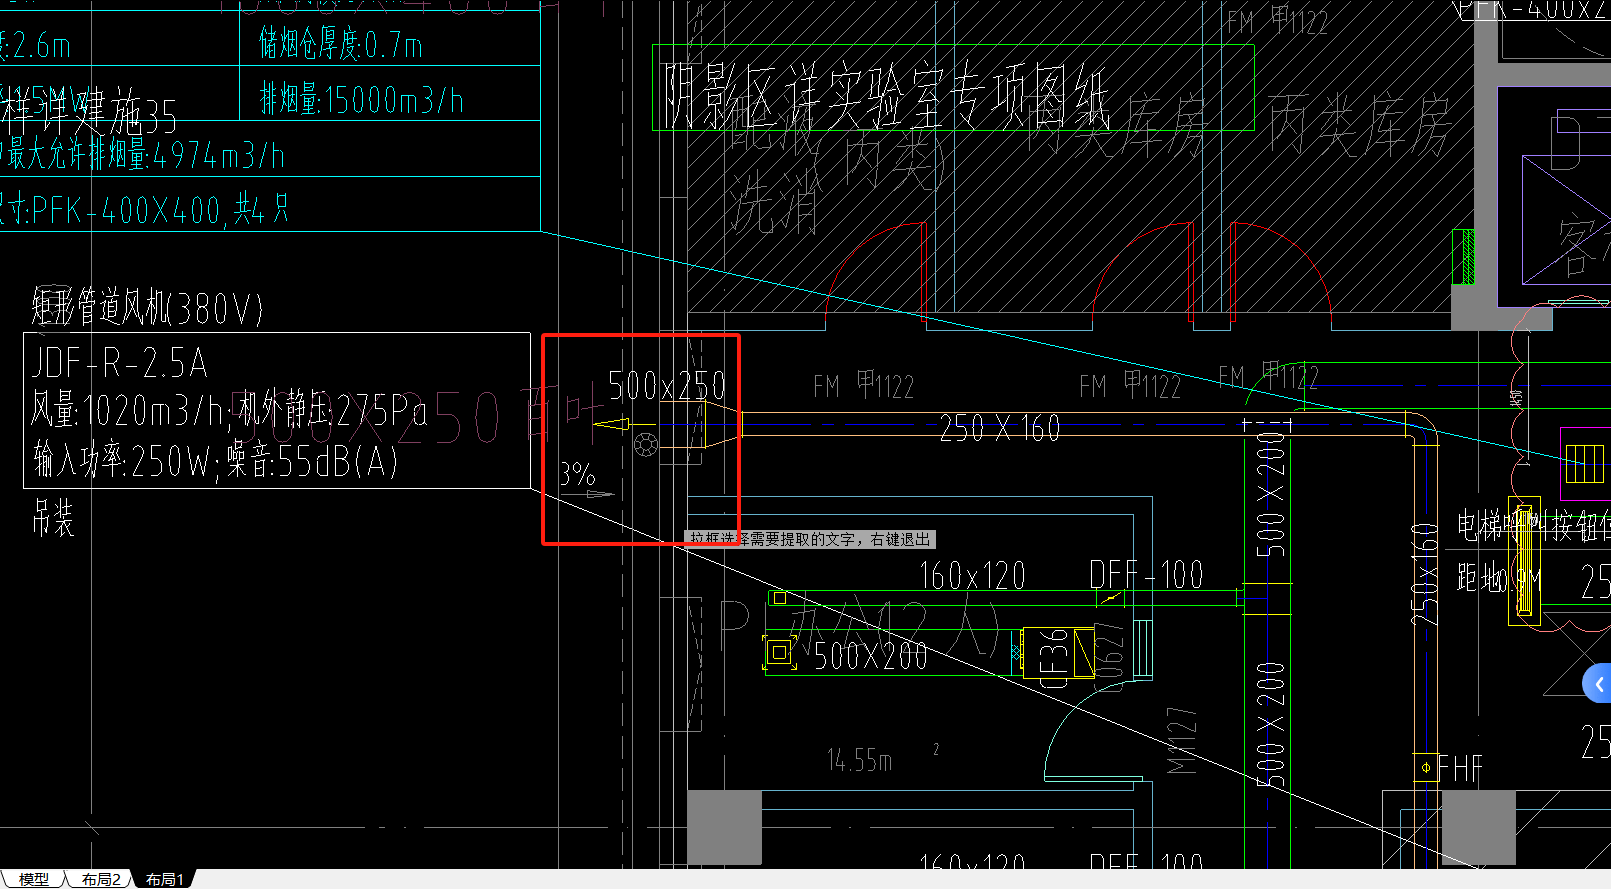Select the yellow airflow arrow at duct outlet
This screenshot has width=1611, height=889.
611,425
